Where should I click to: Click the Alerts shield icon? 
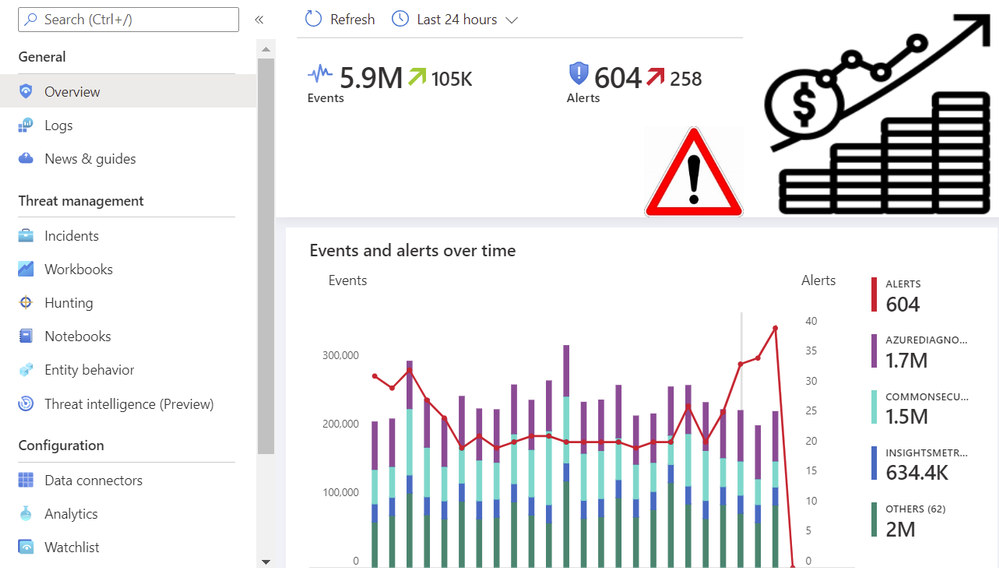pos(579,74)
